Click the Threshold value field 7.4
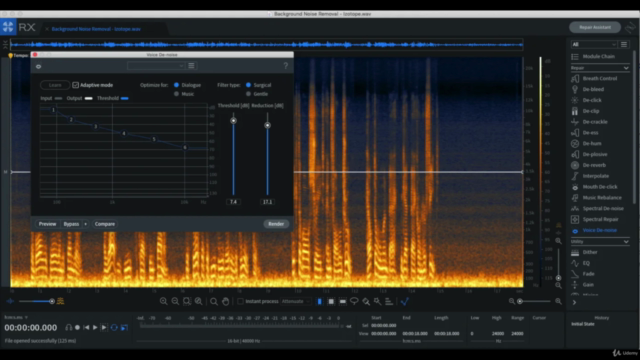 coord(233,202)
